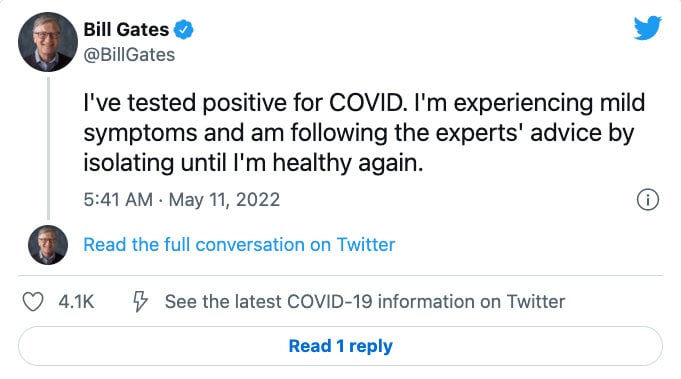Click the Read 1 reply button

click(340, 346)
